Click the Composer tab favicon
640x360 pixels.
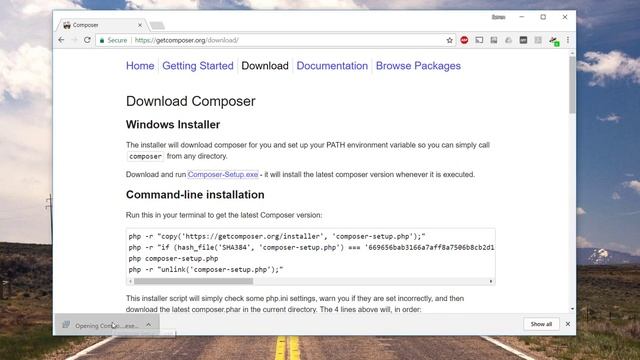point(67,25)
